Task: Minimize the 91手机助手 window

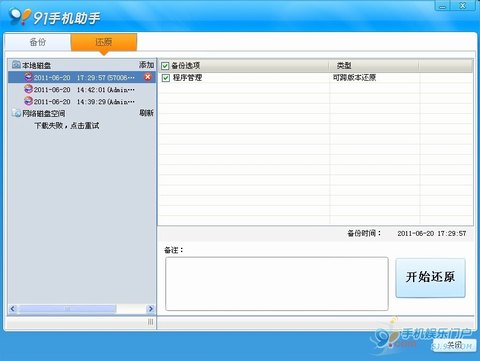Action: 443,6
